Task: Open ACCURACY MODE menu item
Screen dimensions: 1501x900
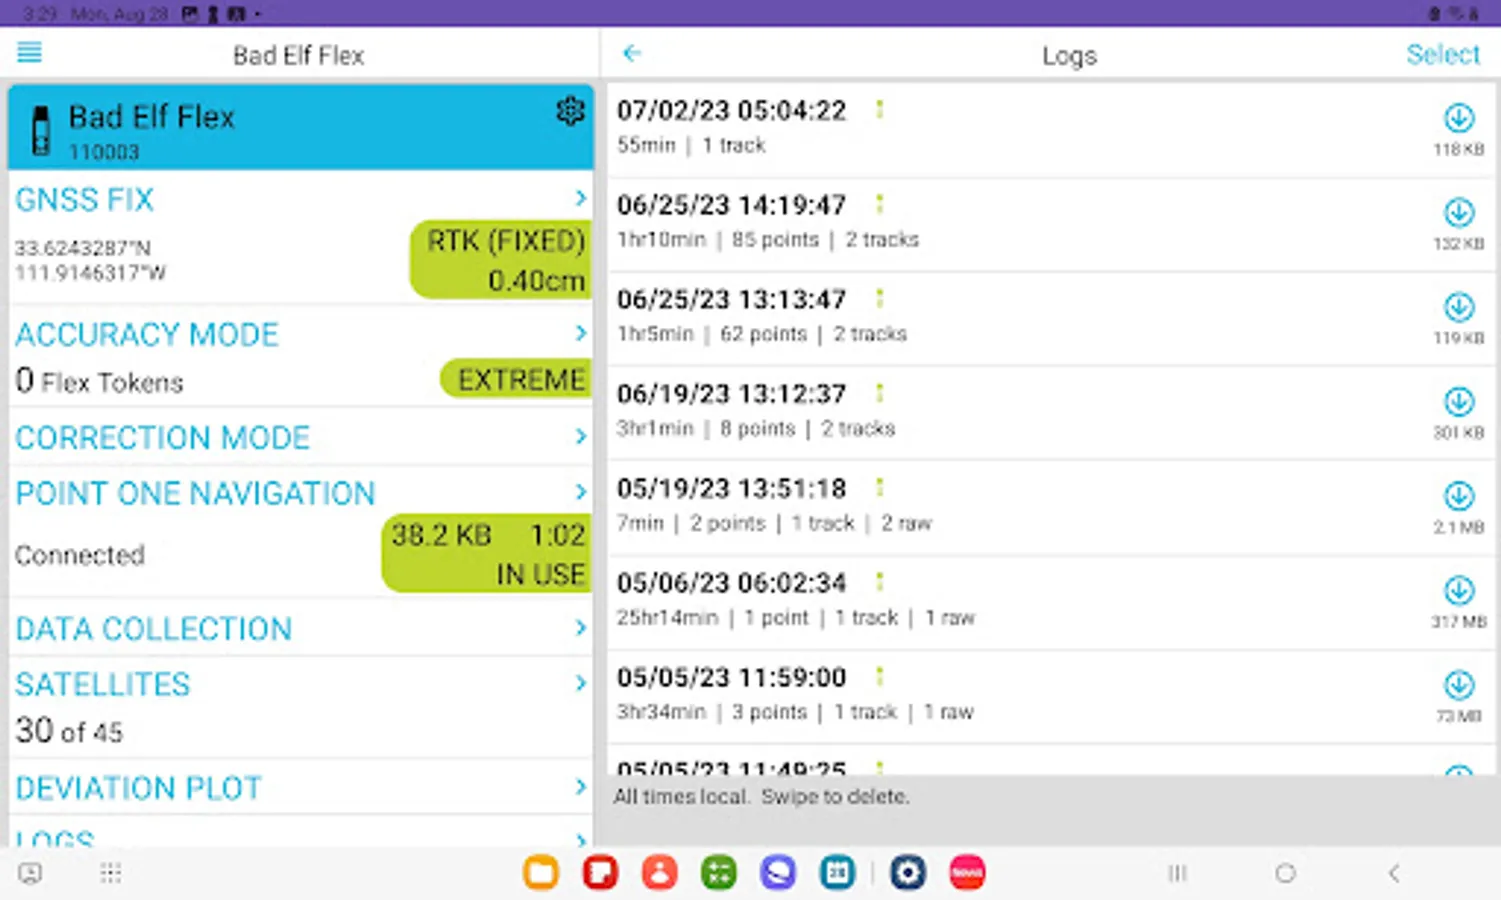Action: (x=147, y=334)
